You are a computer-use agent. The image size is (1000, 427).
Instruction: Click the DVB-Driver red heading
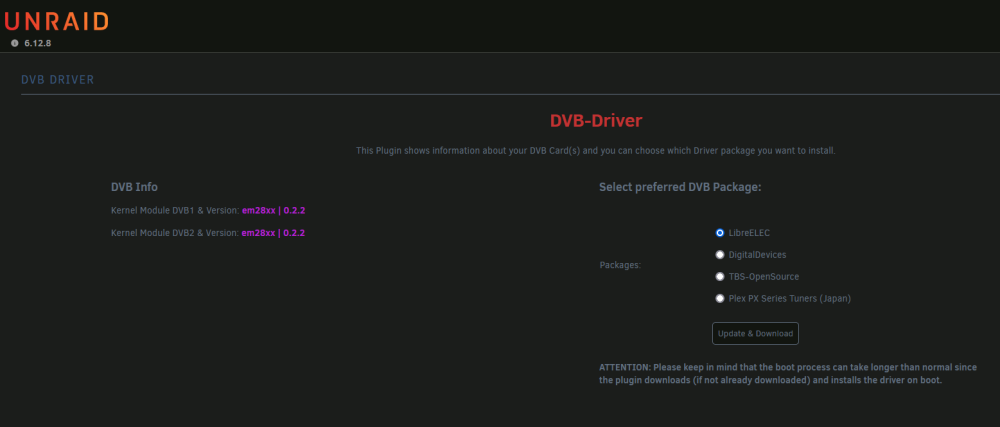(596, 120)
